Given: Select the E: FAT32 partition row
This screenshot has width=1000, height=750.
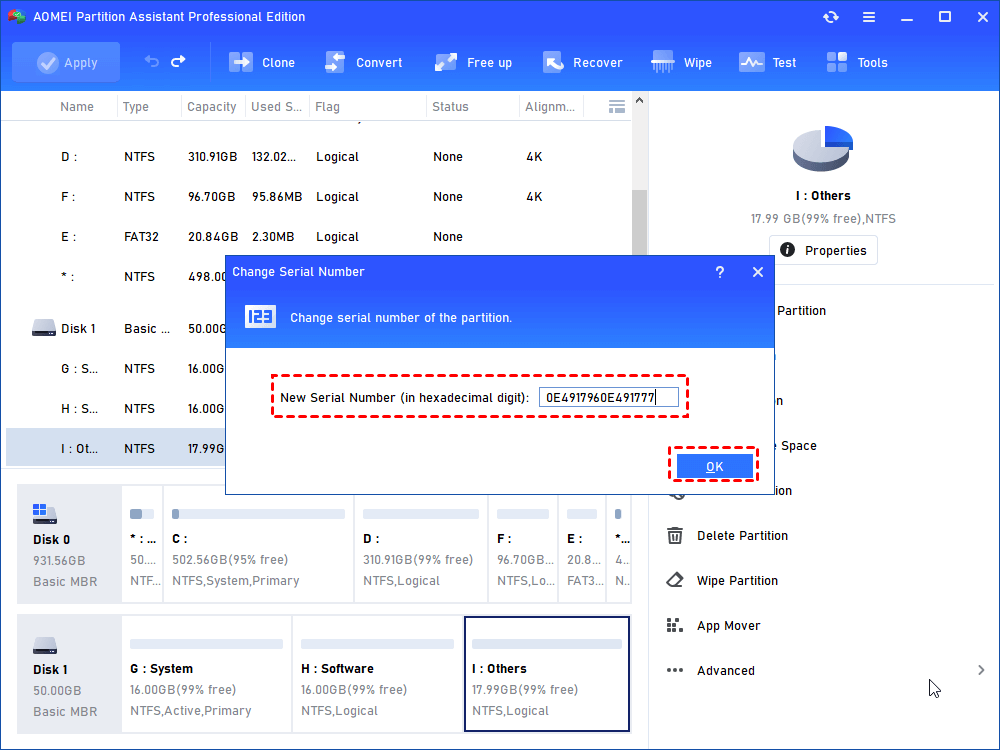Looking at the screenshot, I should 318,237.
